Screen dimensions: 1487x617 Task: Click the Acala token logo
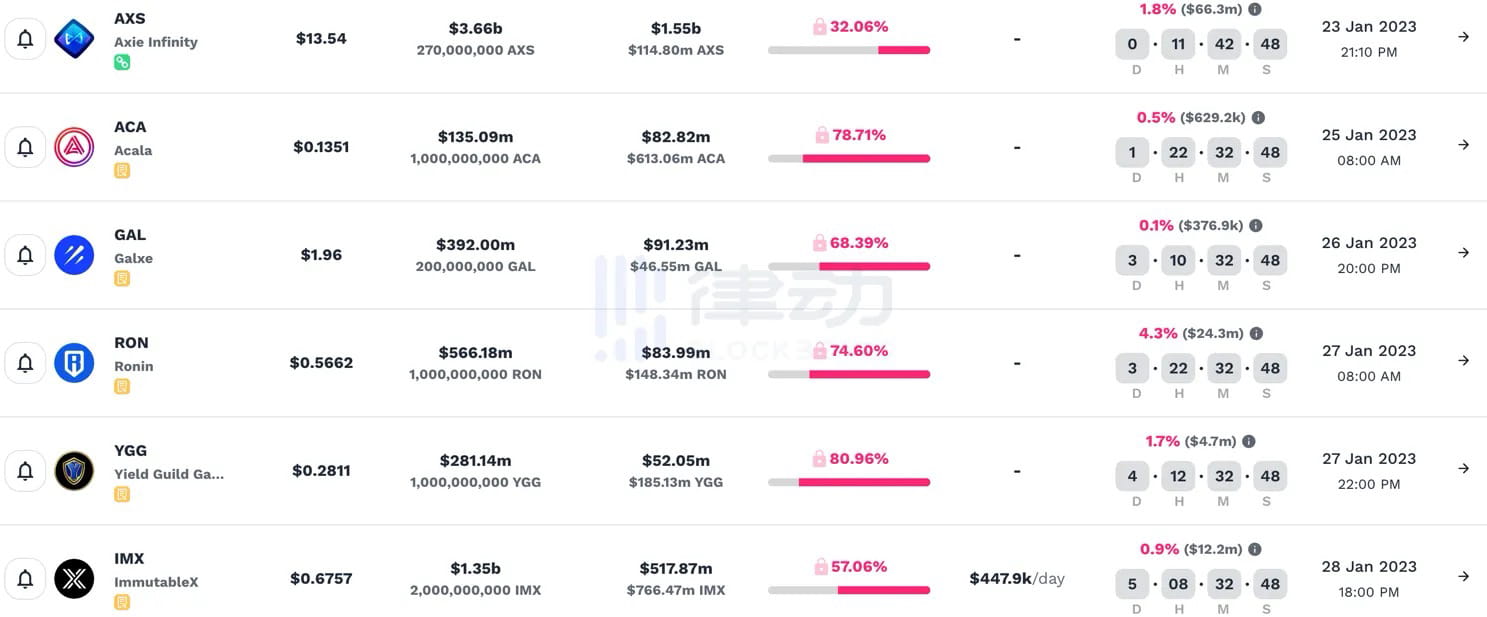click(x=74, y=147)
